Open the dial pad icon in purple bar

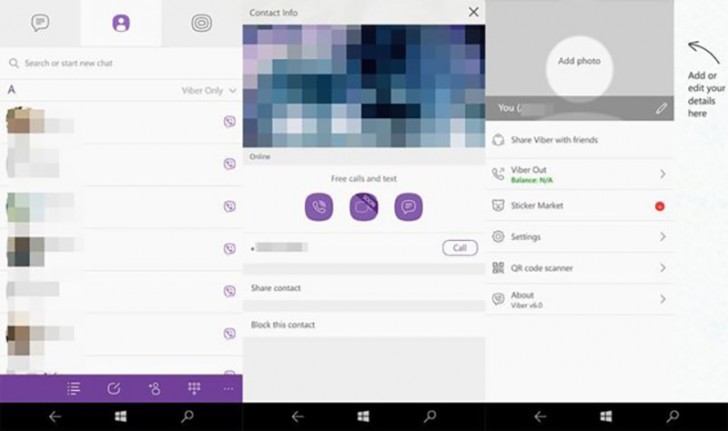coord(195,388)
